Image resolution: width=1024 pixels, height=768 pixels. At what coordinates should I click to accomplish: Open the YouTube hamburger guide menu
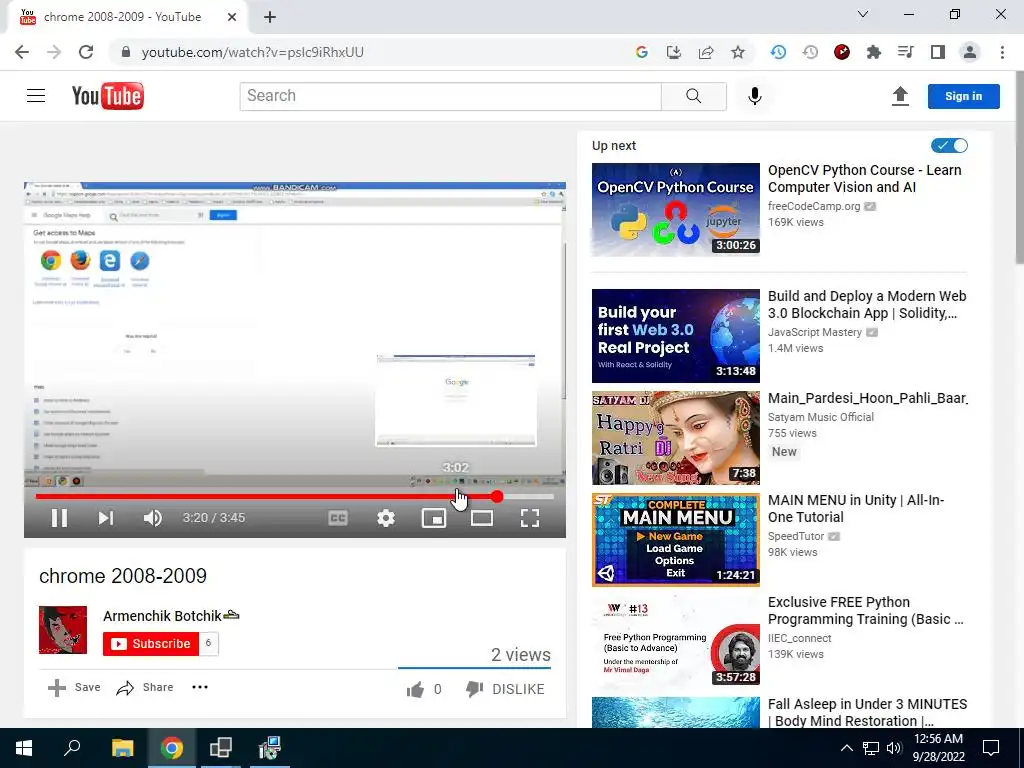36,96
